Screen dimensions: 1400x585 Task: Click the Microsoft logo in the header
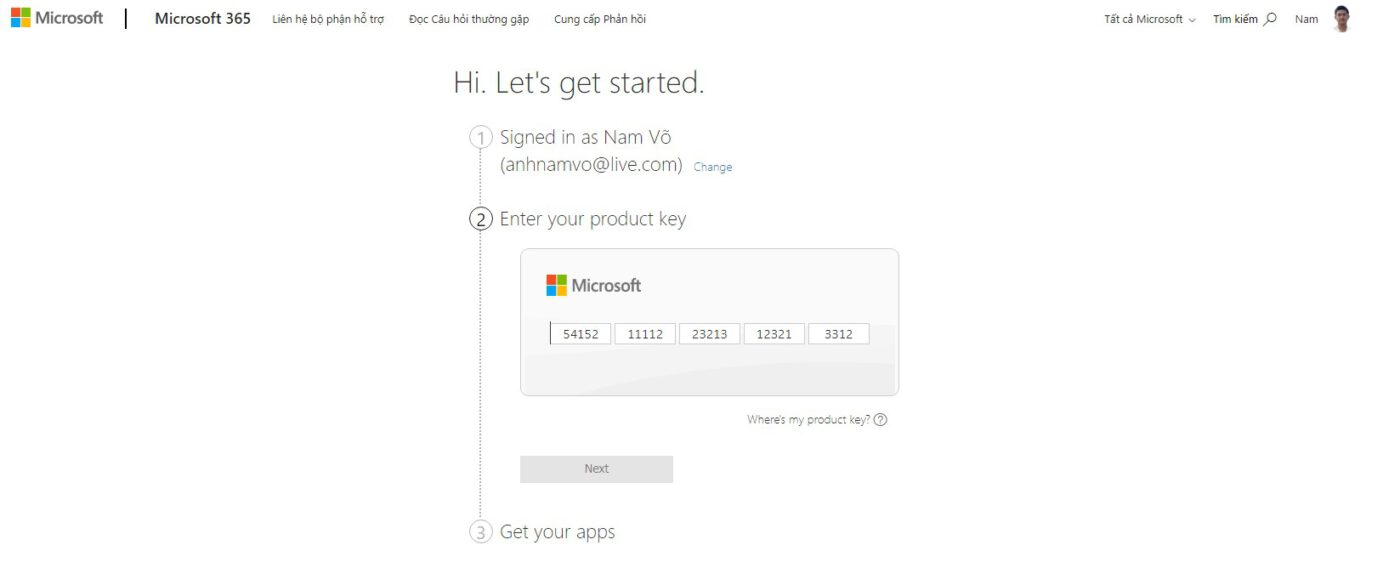click(57, 18)
